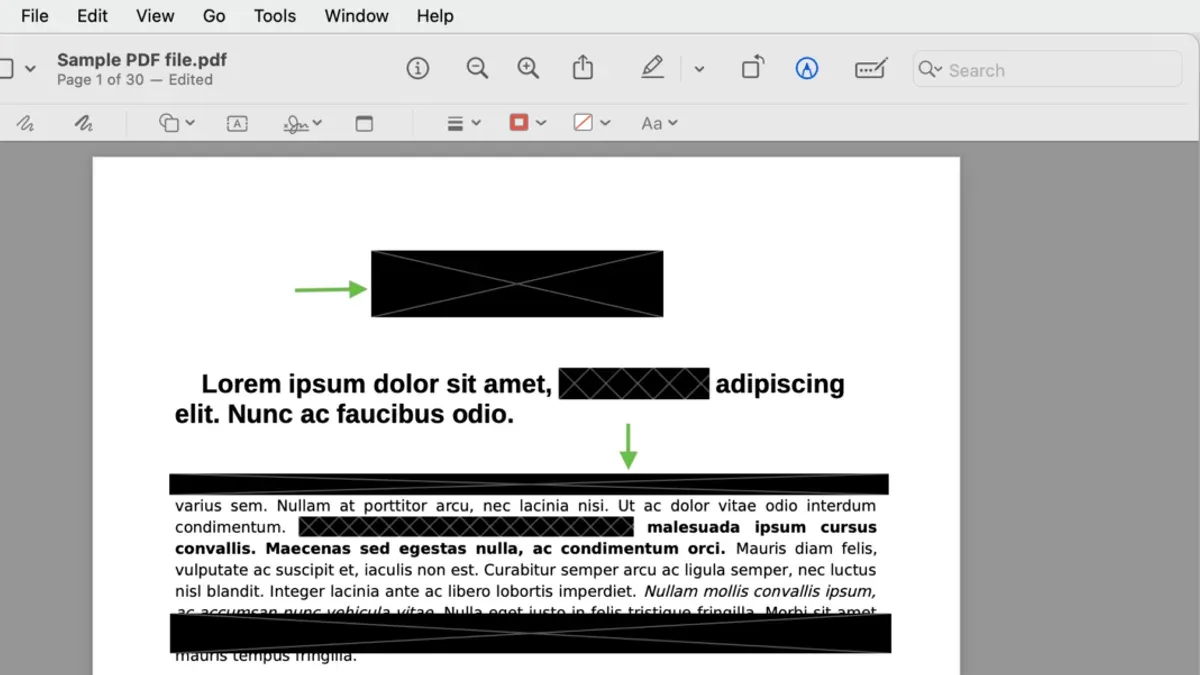Select the redaction bar after 'condimentum.'

[466, 526]
